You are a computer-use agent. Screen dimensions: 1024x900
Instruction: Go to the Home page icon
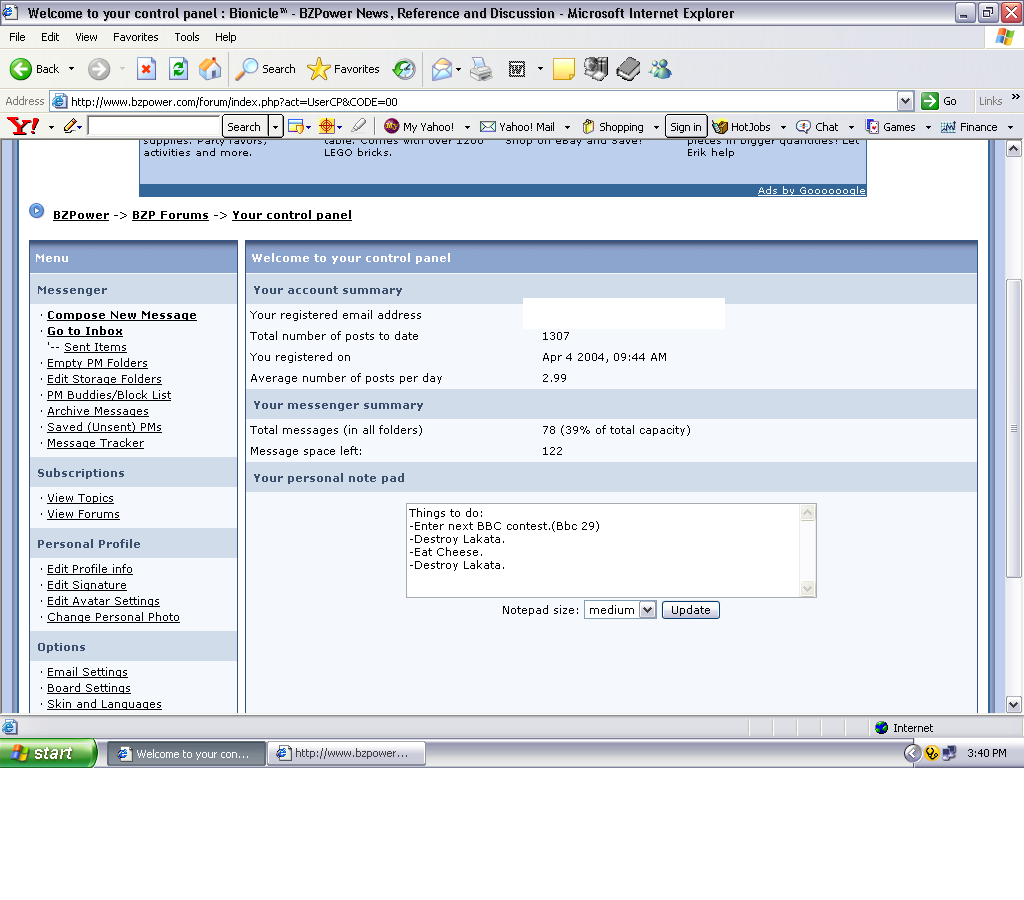[x=210, y=69]
